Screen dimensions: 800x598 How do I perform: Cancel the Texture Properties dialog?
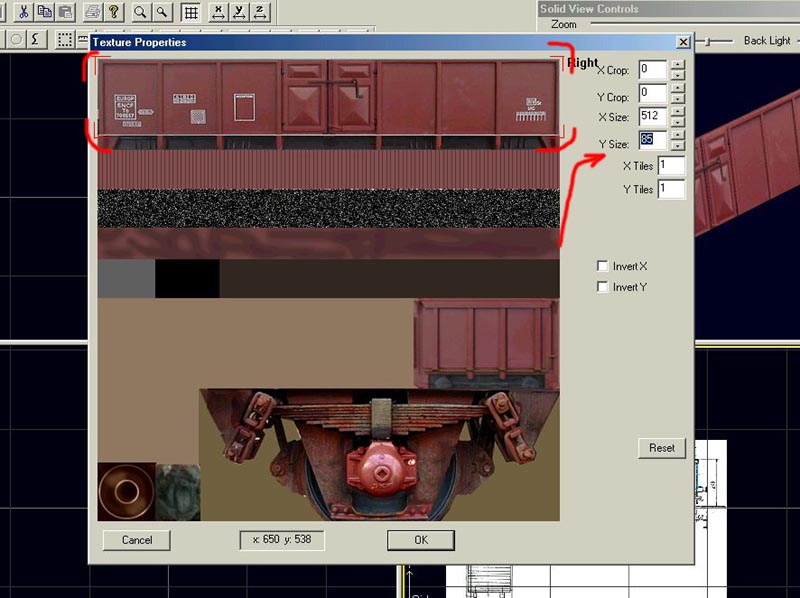(136, 540)
